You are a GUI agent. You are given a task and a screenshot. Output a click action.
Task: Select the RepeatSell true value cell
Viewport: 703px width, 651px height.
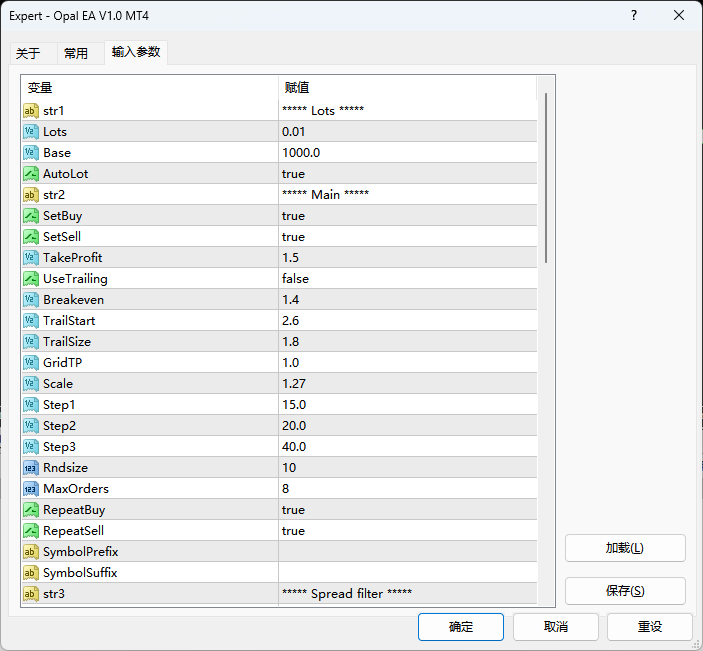[x=407, y=531]
